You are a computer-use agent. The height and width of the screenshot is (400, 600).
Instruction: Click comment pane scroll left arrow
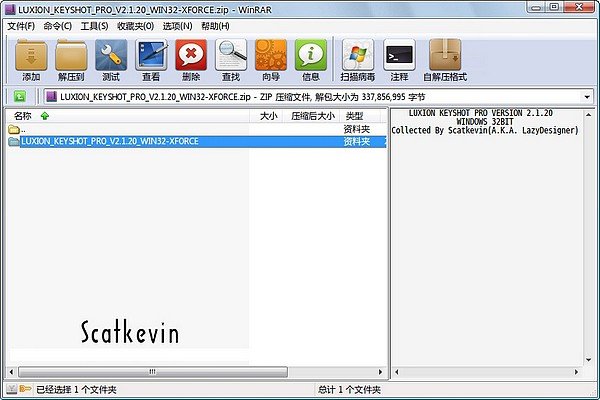tap(397, 372)
